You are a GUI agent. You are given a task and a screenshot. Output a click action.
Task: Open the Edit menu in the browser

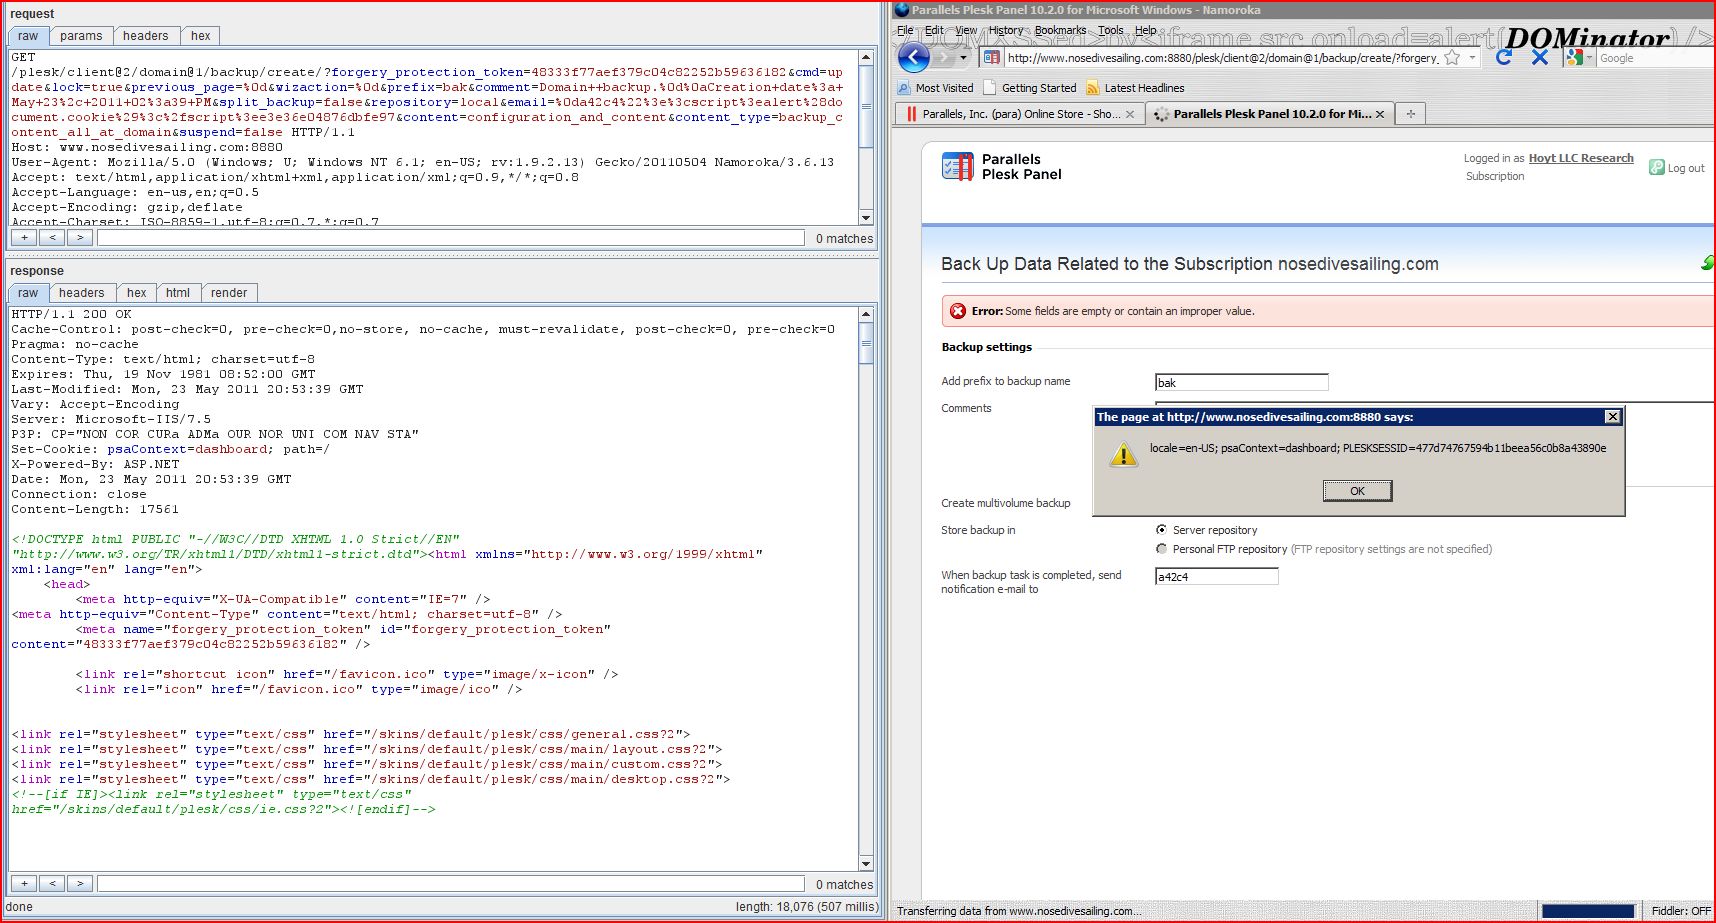(934, 30)
